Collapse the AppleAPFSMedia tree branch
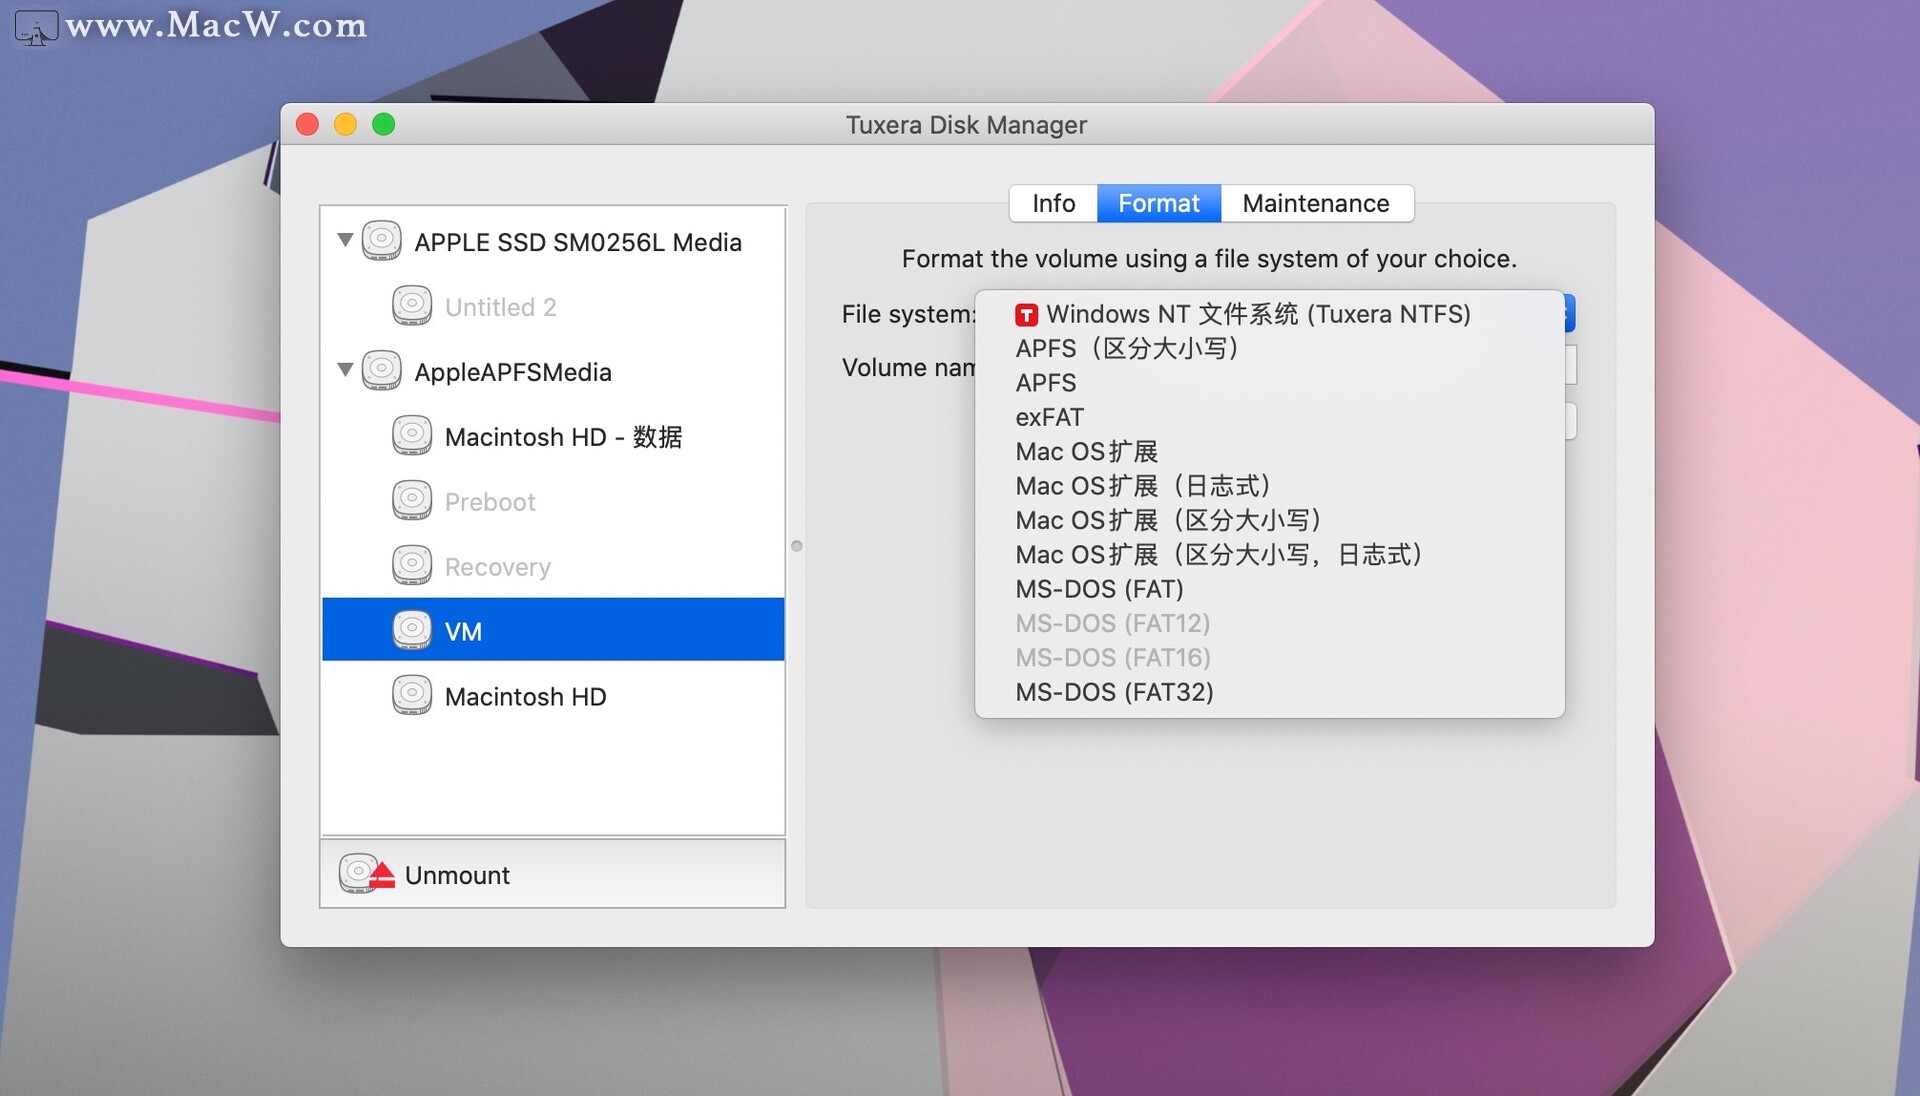The image size is (1920, 1096). point(344,369)
